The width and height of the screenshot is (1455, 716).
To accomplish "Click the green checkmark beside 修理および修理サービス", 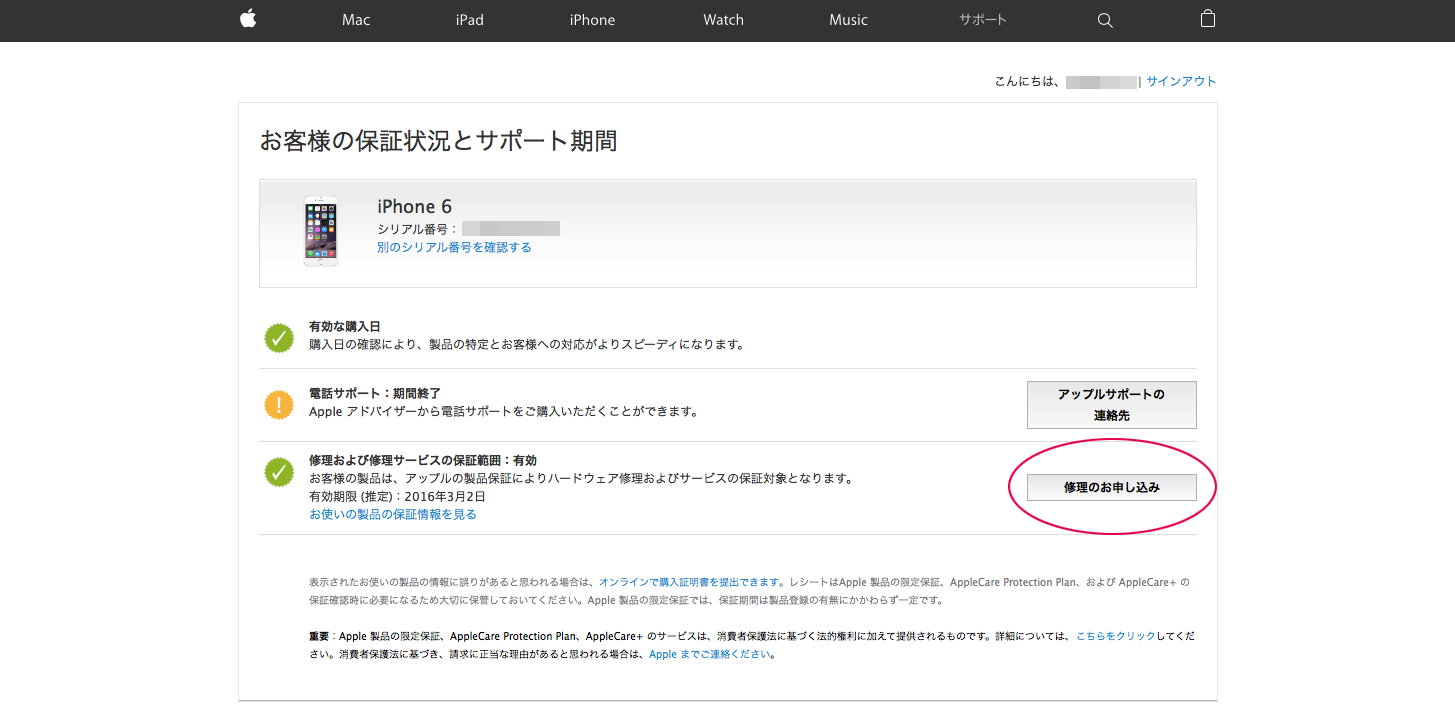I will tap(279, 472).
